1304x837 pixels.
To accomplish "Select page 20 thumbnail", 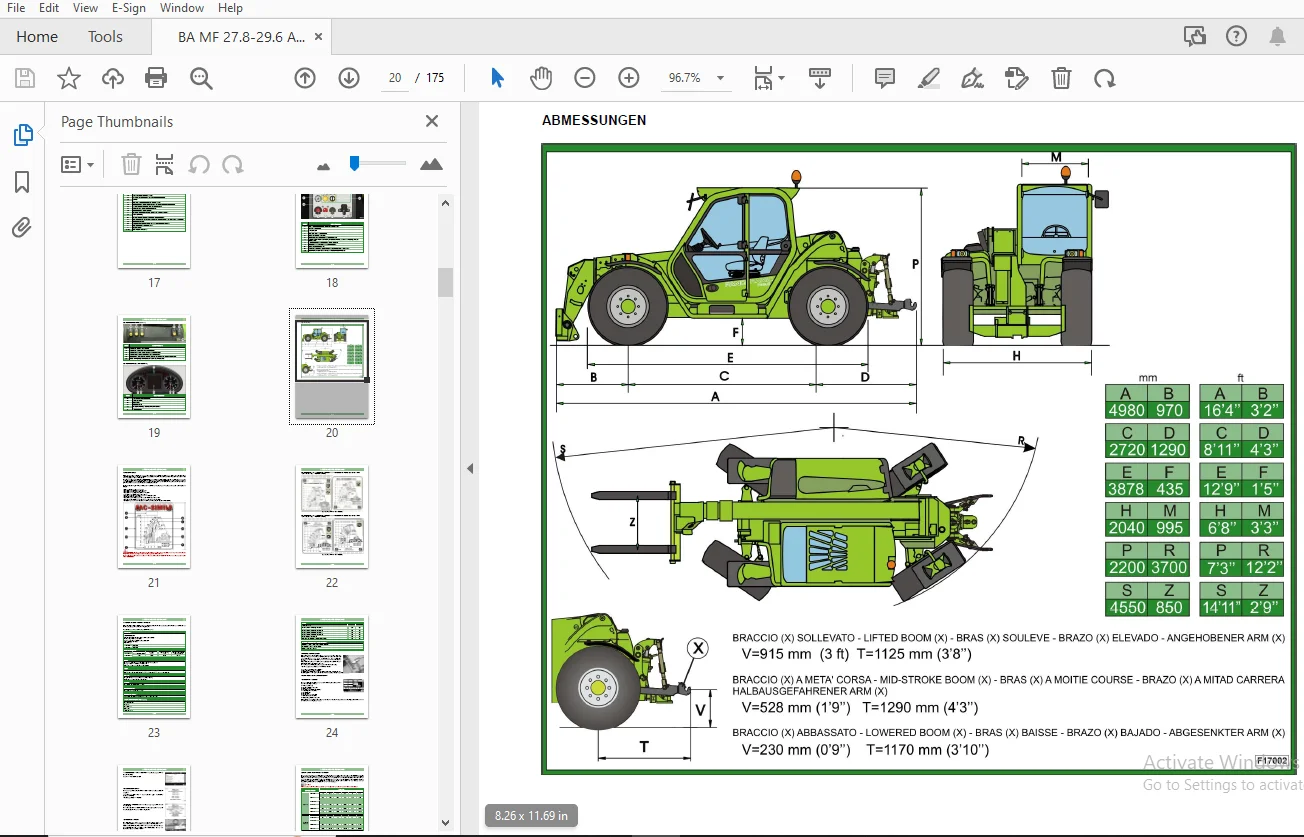I will [332, 366].
